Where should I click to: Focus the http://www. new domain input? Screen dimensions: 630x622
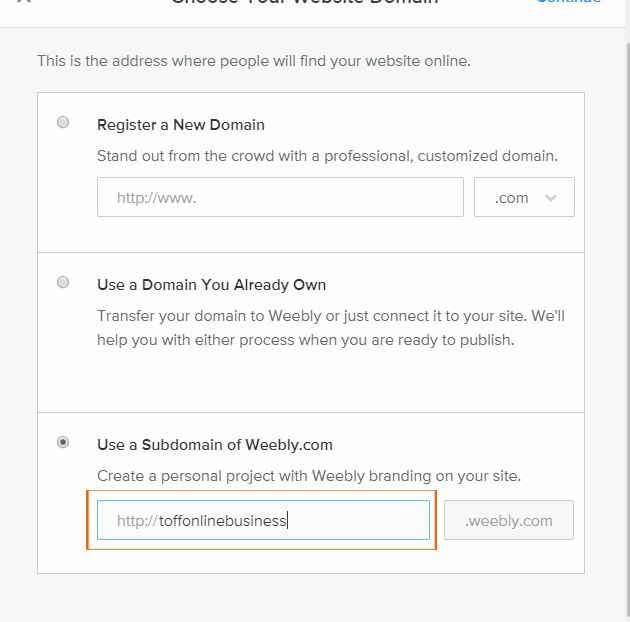(280, 198)
